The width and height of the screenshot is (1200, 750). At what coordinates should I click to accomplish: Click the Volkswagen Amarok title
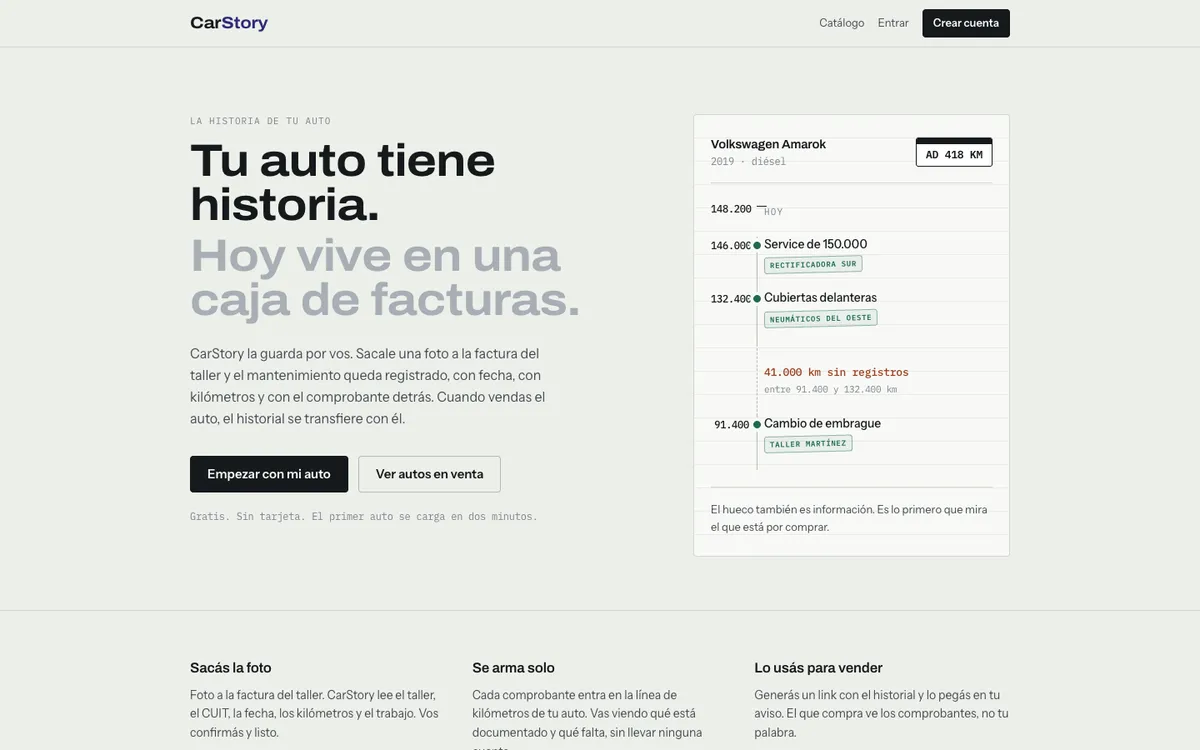[x=768, y=144]
